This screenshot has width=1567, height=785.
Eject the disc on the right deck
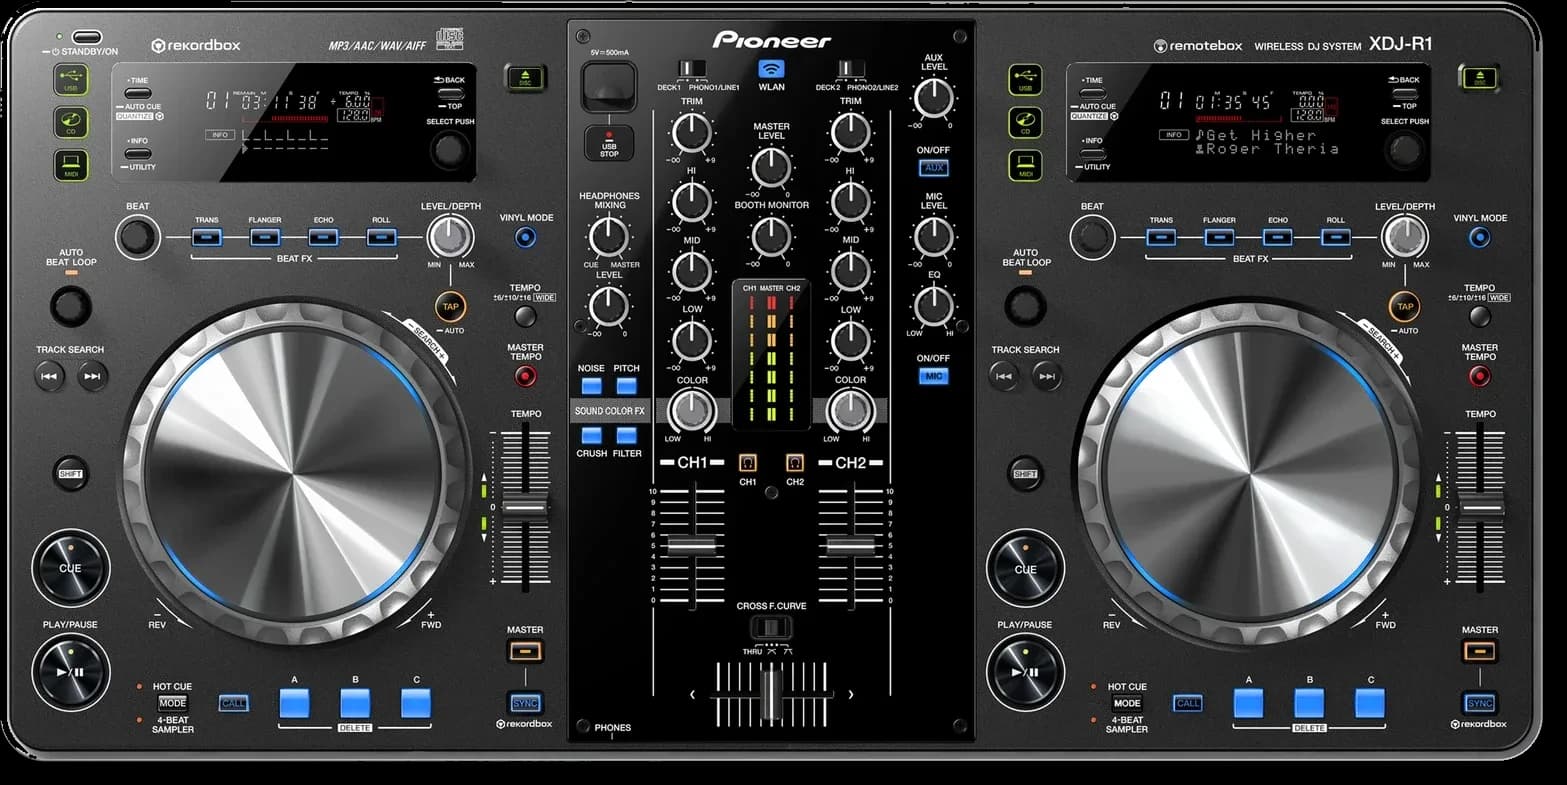[1479, 78]
